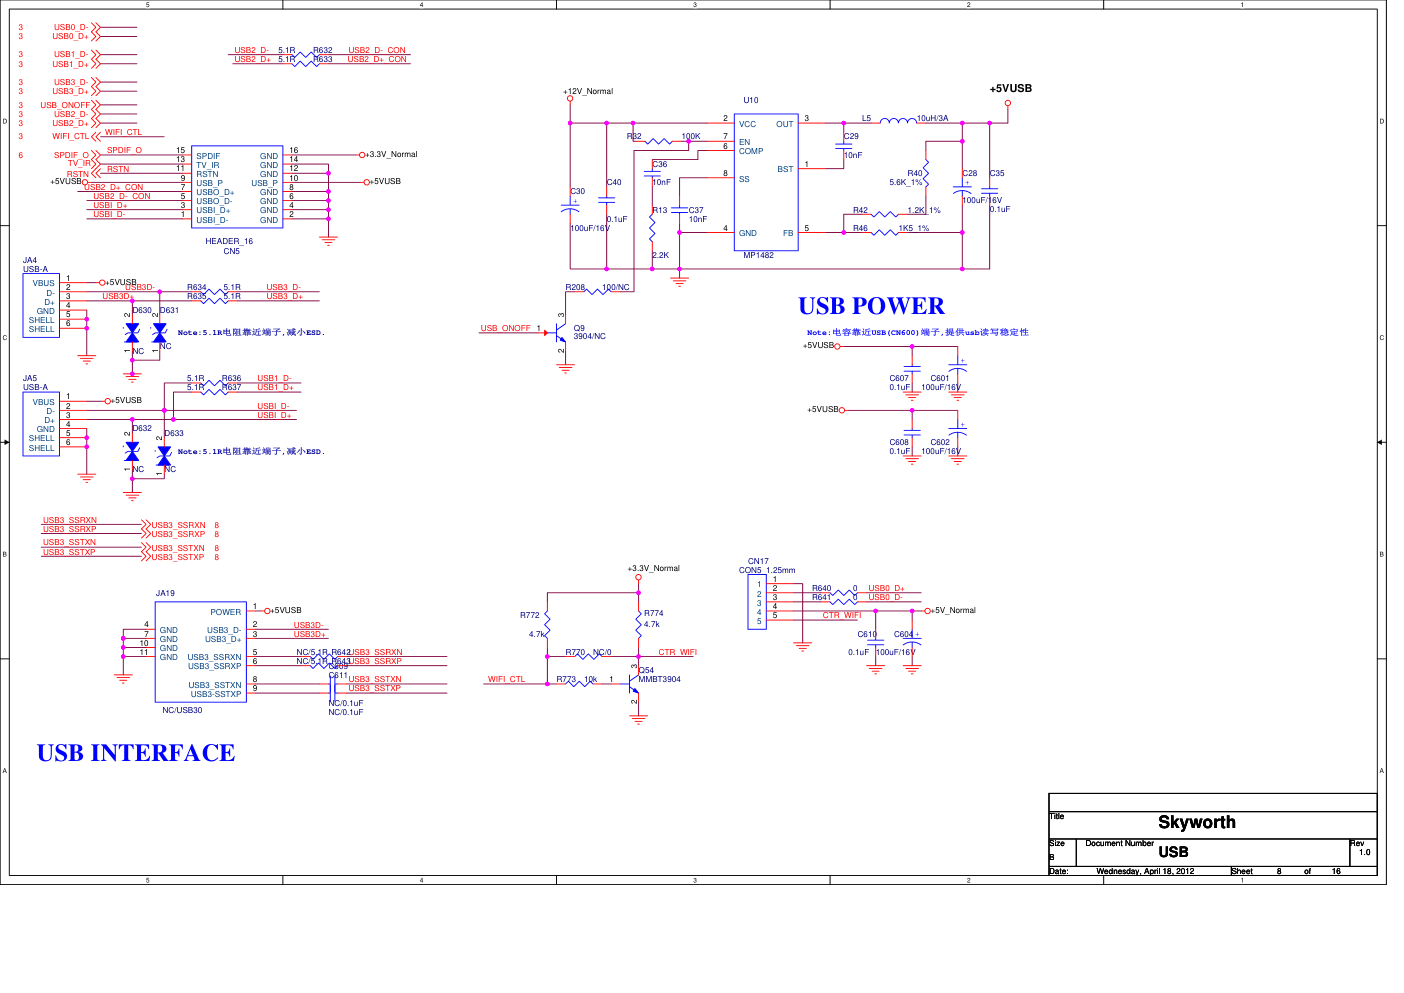Select the R40 5.6K resistor
Screen dimensions: 1404x993
coord(927,176)
